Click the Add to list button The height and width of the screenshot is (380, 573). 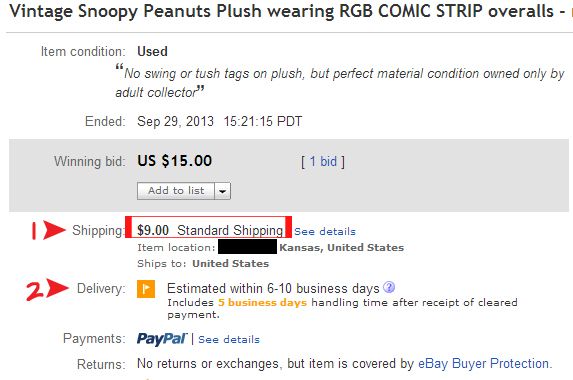click(x=176, y=191)
